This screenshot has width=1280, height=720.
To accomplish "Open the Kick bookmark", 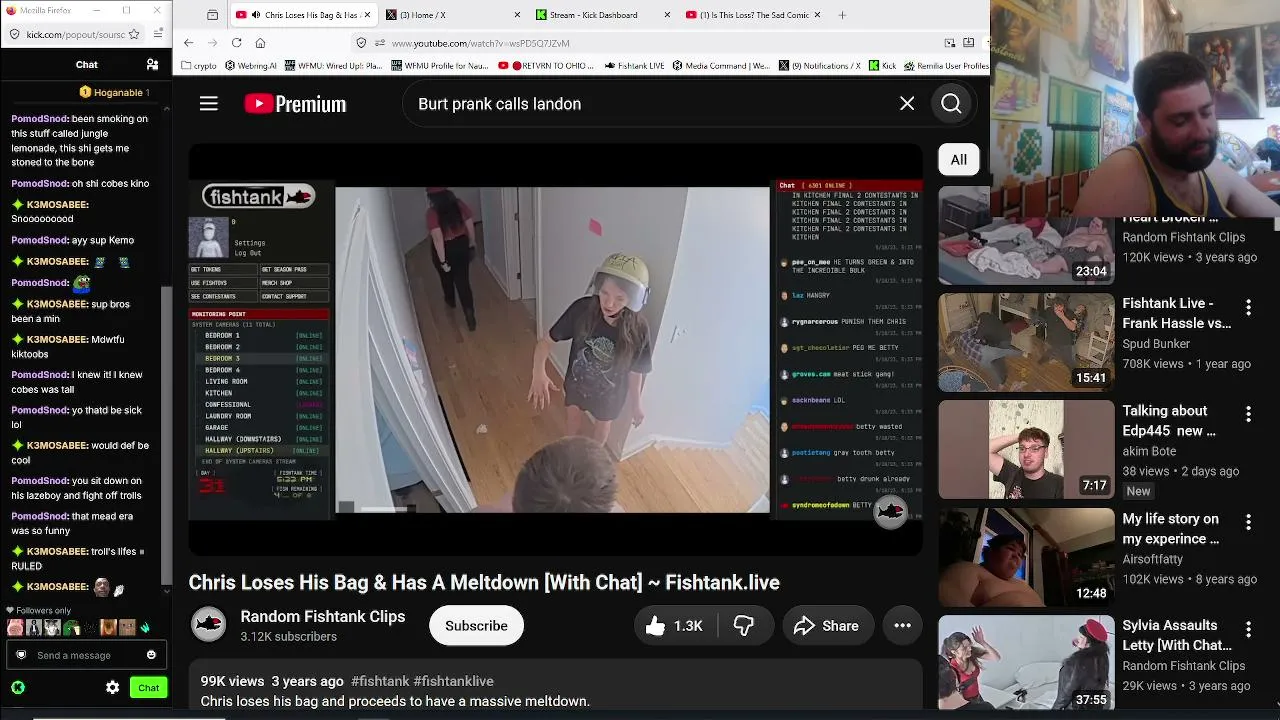I will [x=882, y=66].
